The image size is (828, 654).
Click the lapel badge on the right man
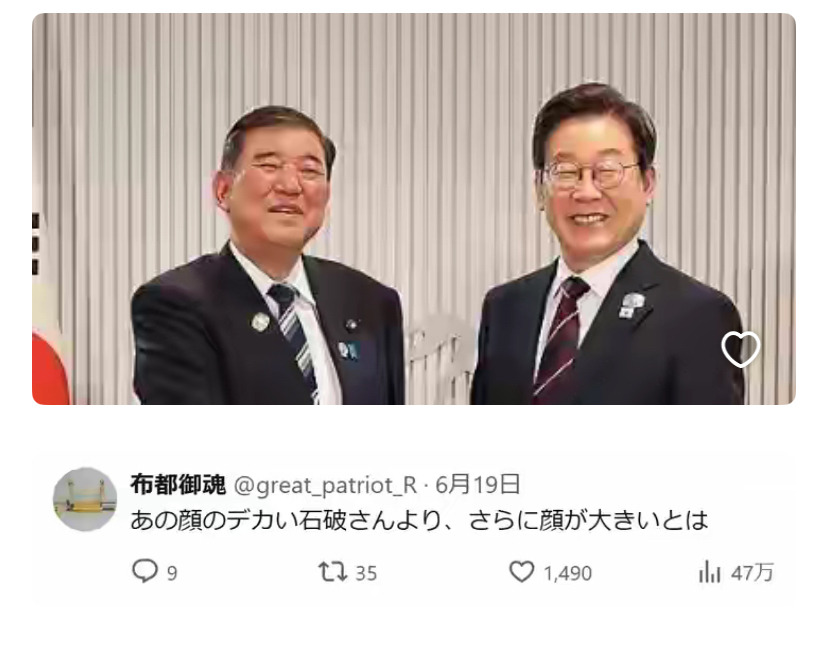pyautogui.click(x=632, y=306)
